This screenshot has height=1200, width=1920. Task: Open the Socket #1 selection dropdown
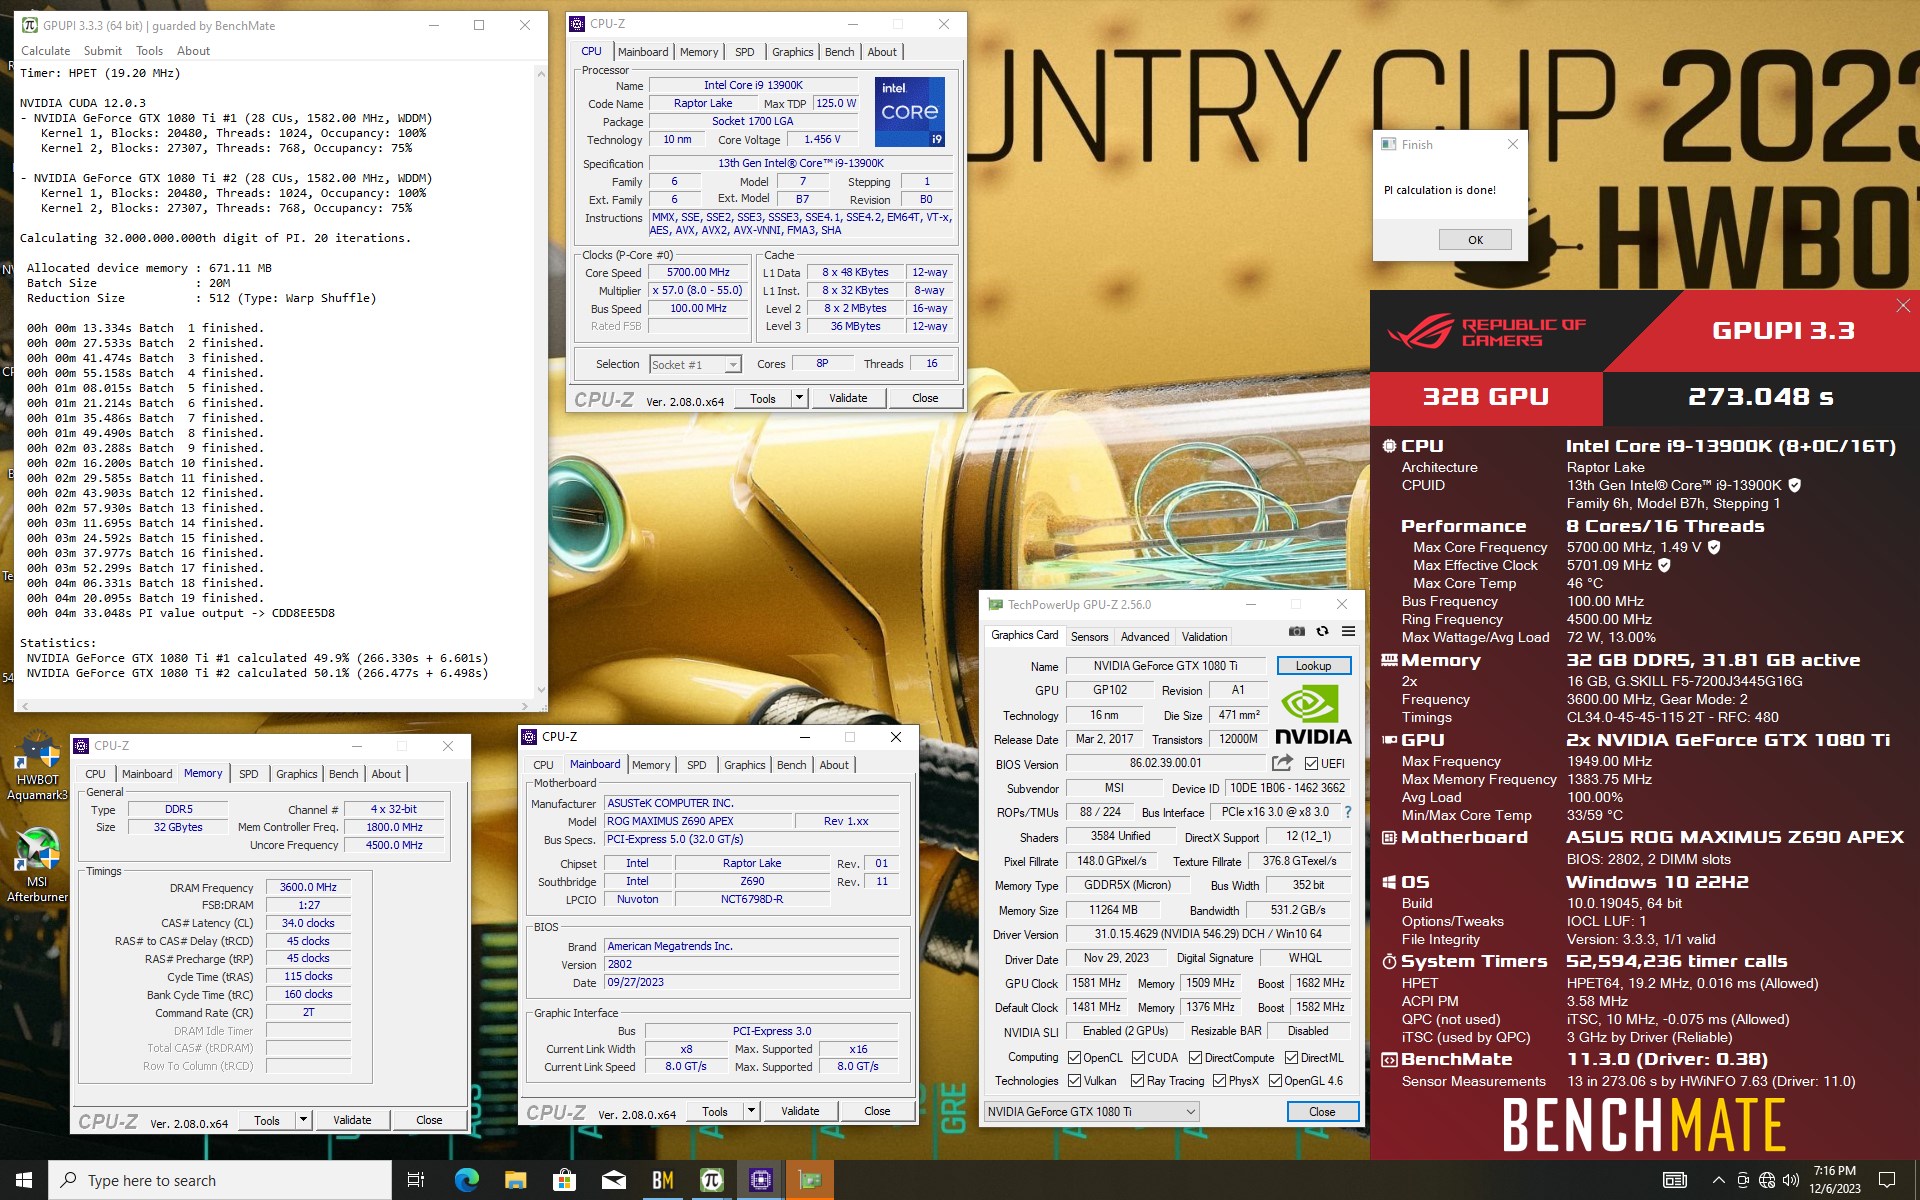coord(695,365)
